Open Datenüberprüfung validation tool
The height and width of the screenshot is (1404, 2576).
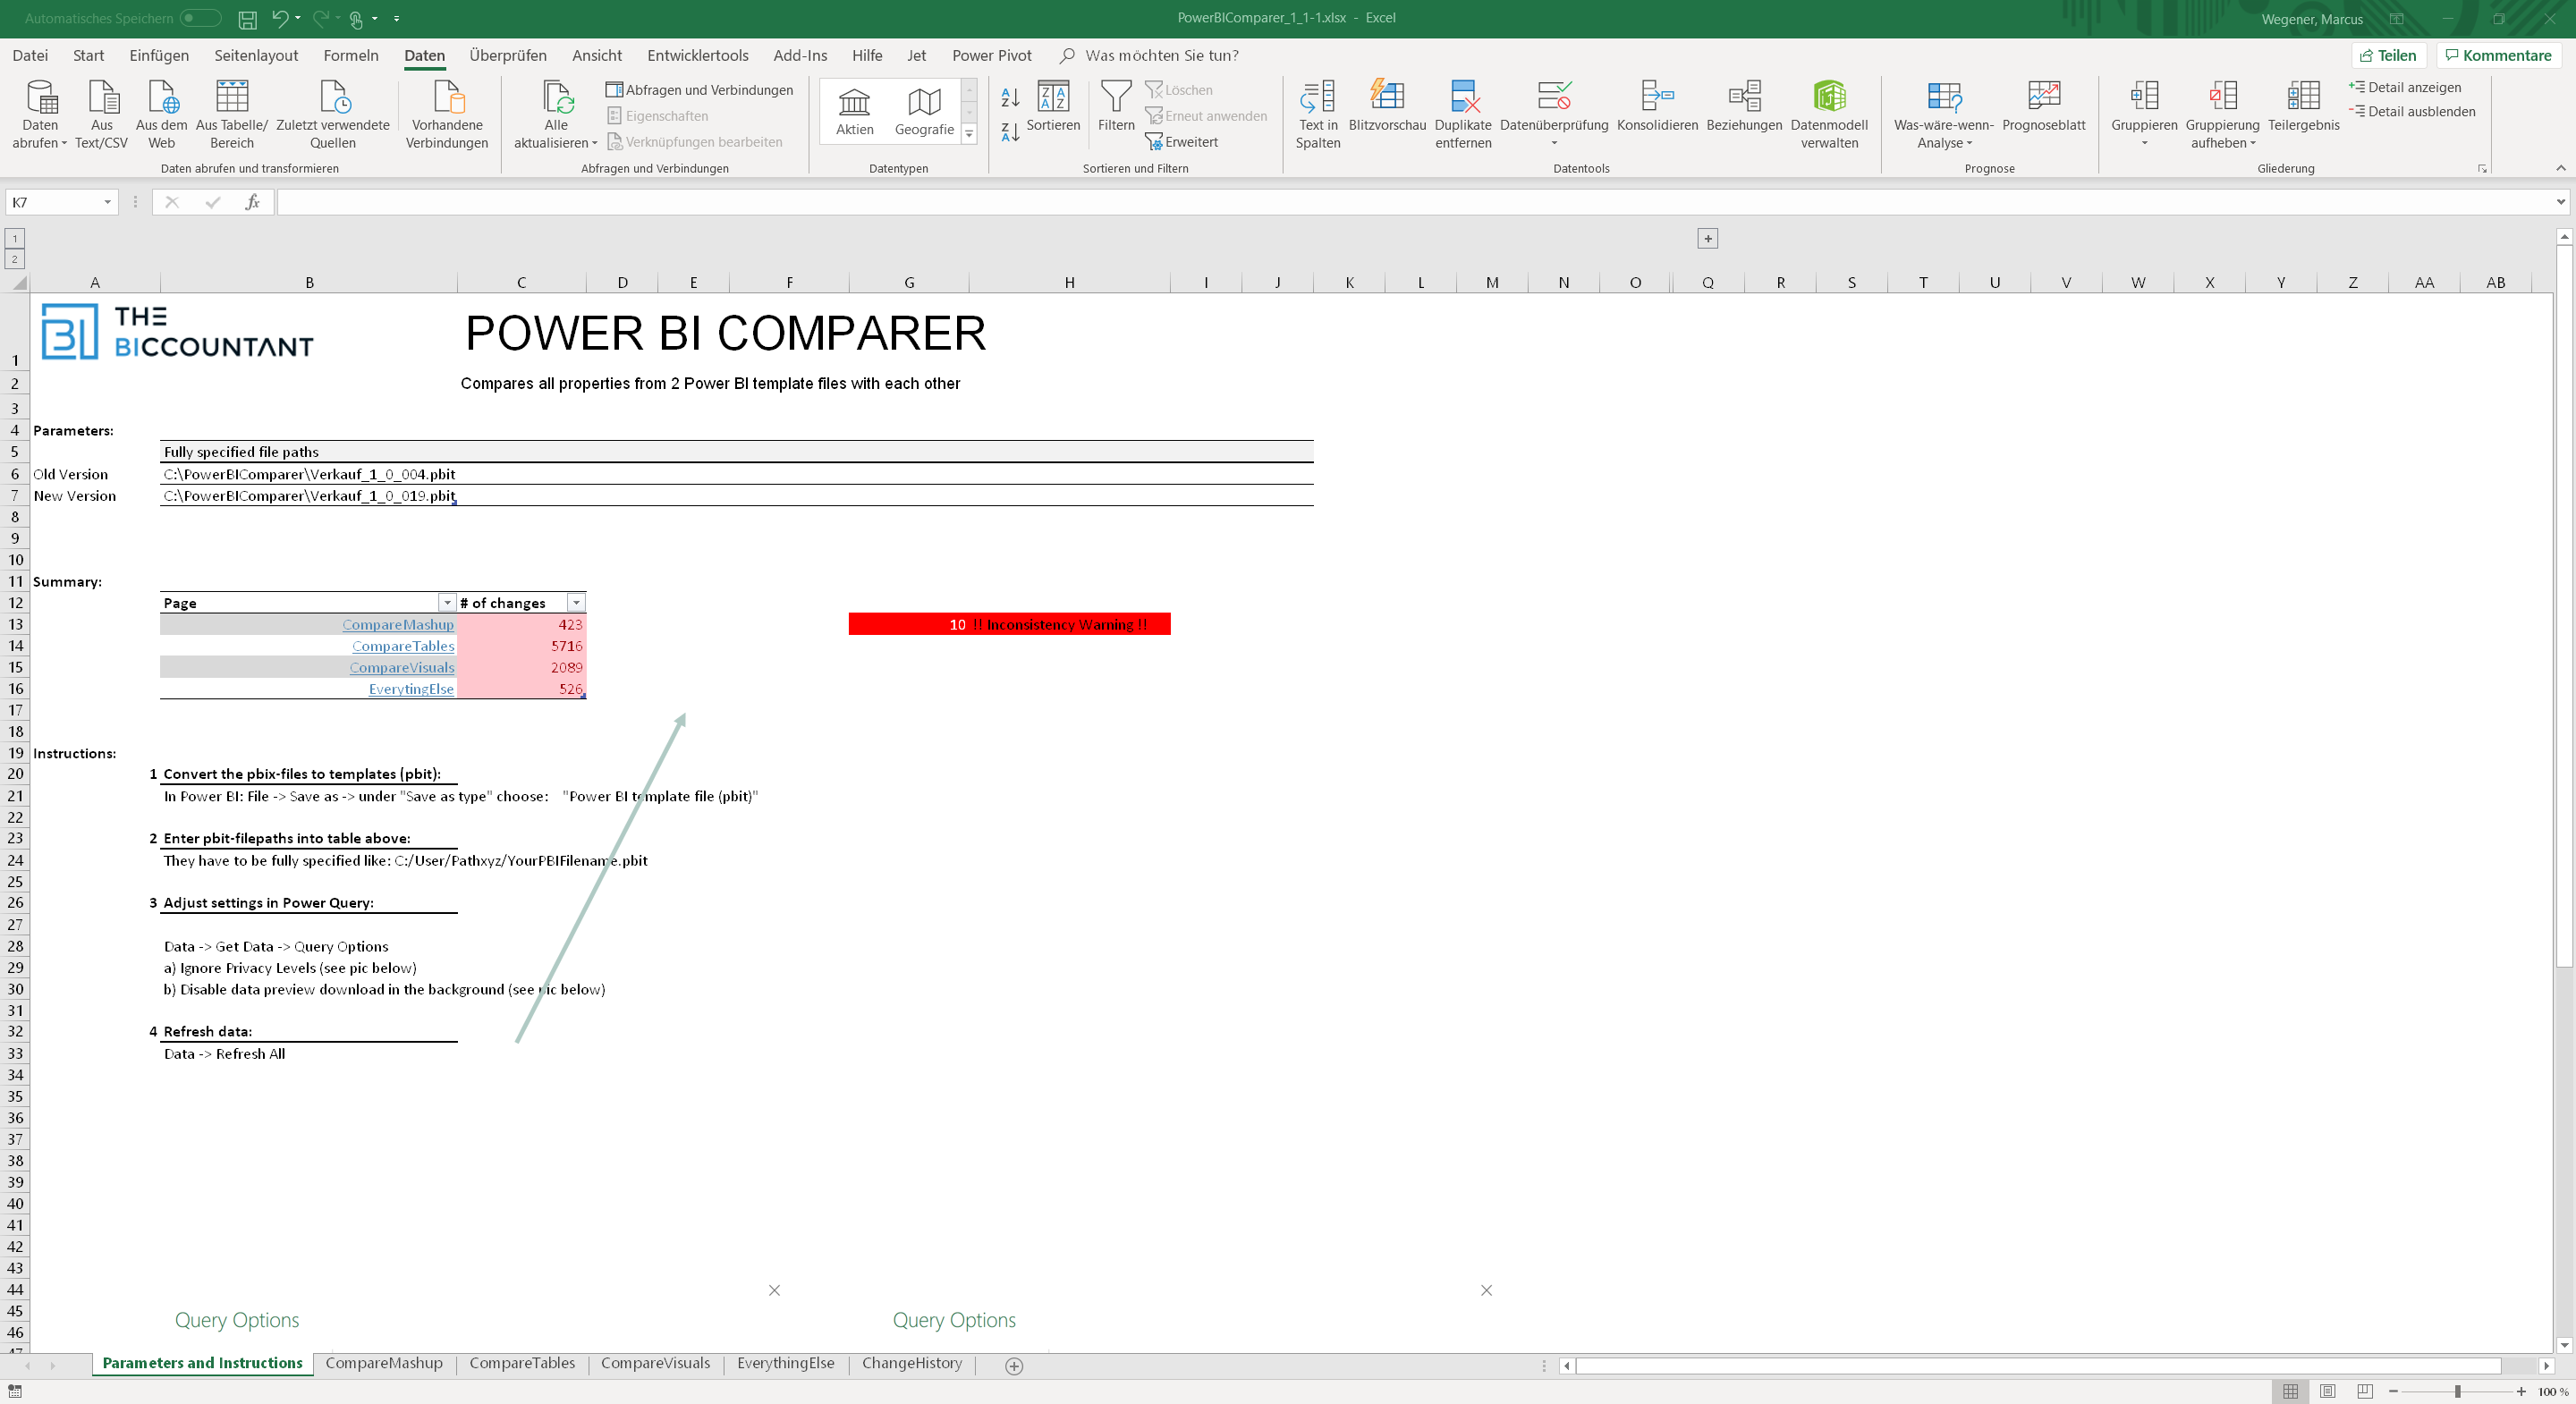[1554, 115]
